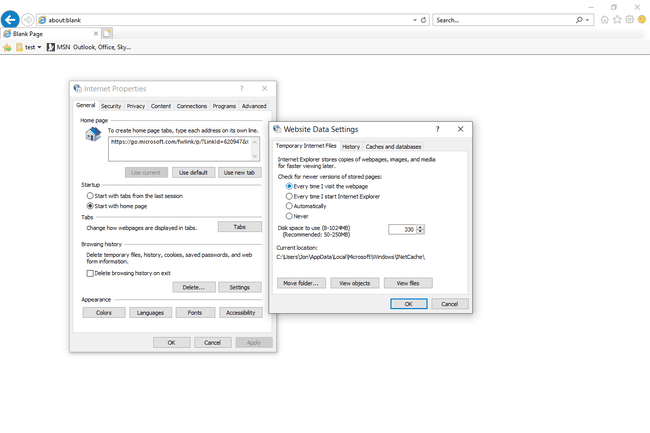The width and height of the screenshot is (650, 433).
Task: Switch to the Advanced tab
Action: tap(254, 106)
